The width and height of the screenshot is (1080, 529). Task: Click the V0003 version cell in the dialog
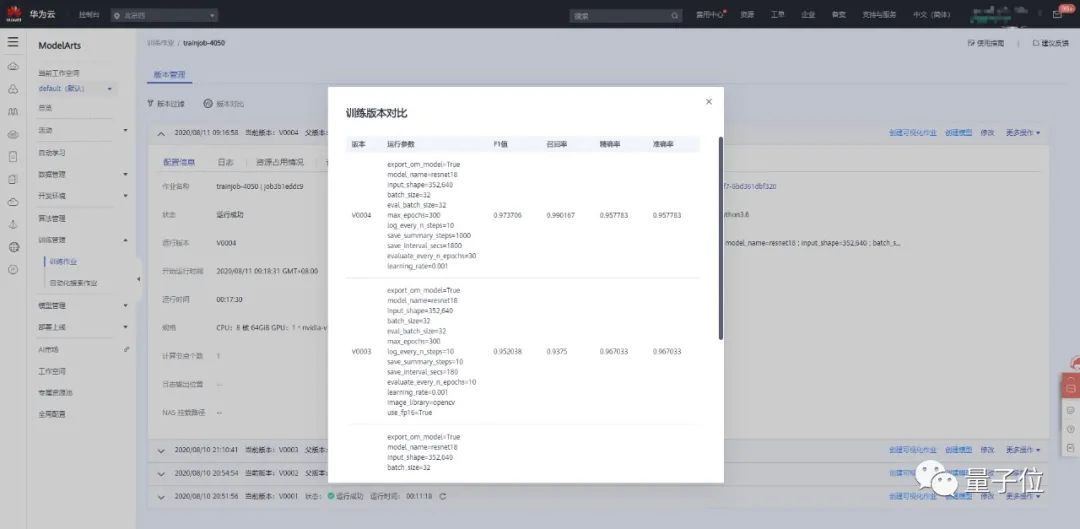tap(361, 351)
